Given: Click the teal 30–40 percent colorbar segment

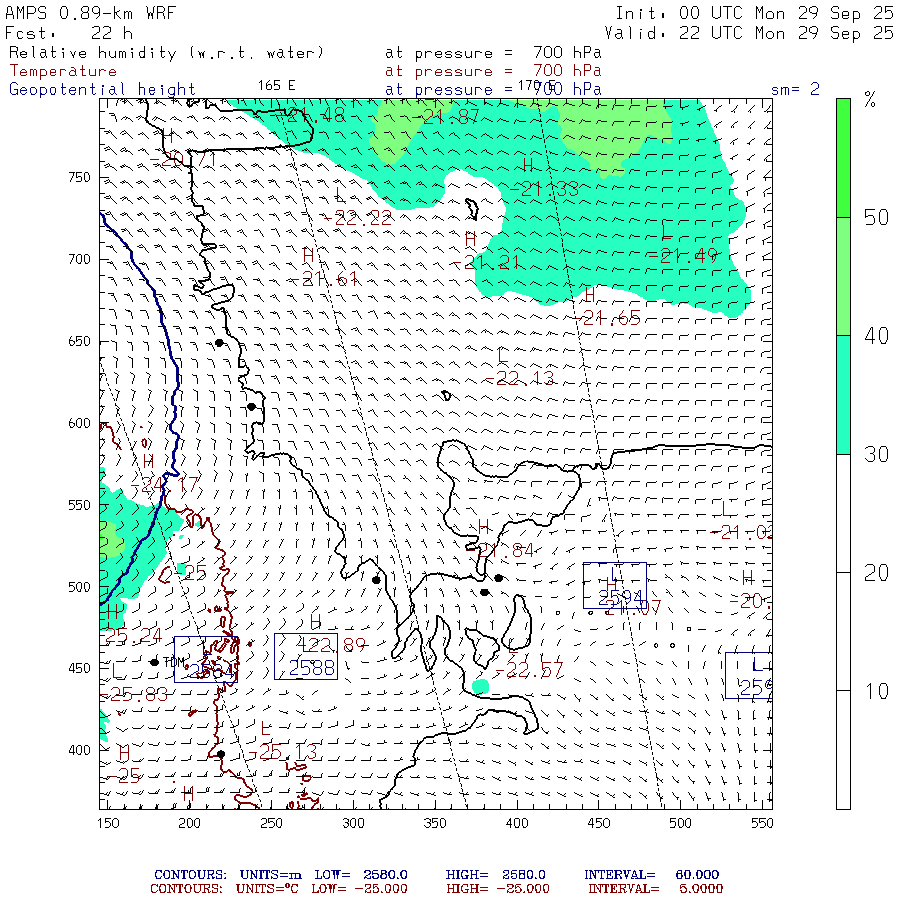Looking at the screenshot, I should tap(843, 394).
